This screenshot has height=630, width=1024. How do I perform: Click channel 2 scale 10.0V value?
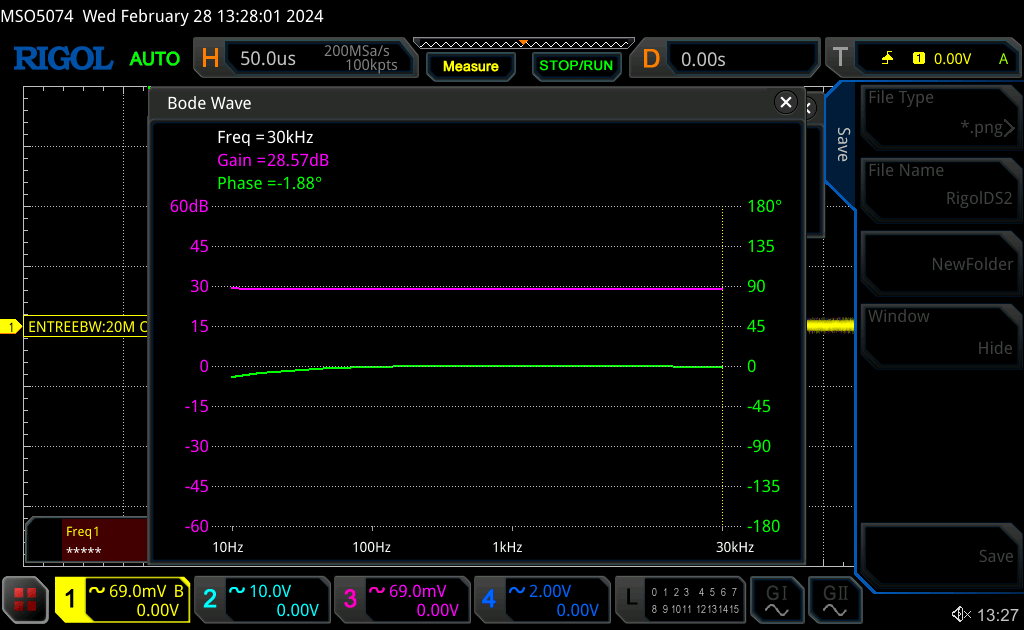coord(270,591)
